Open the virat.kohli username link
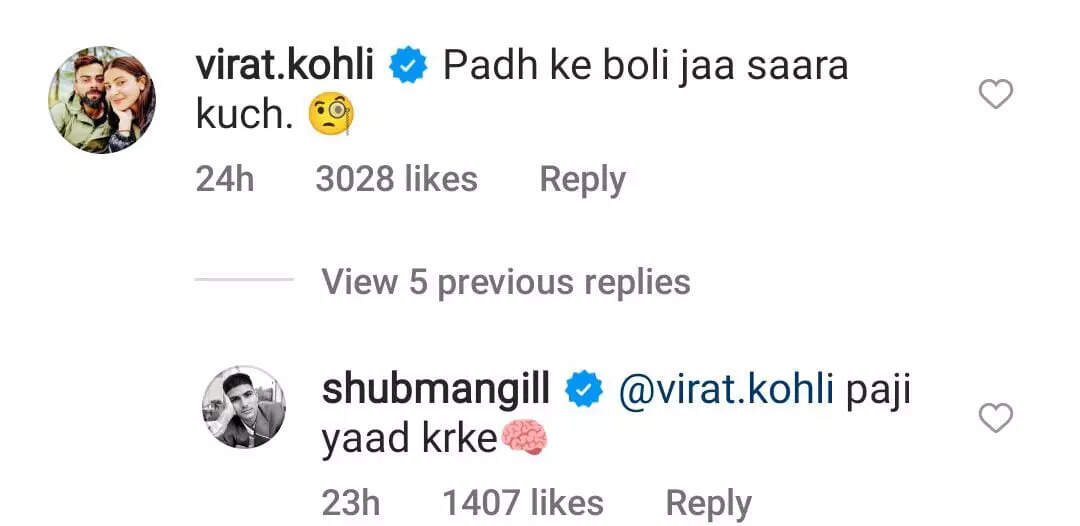Screen dimensions: 1080x526 pos(284,66)
